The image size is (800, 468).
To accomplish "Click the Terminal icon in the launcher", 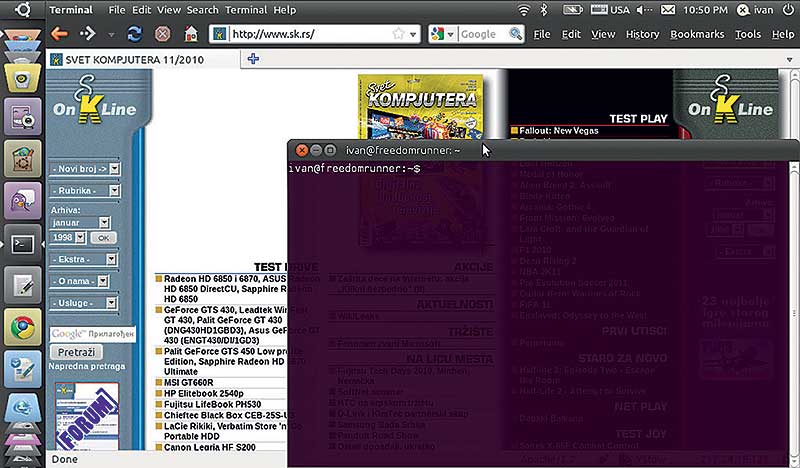I will tap(22, 243).
